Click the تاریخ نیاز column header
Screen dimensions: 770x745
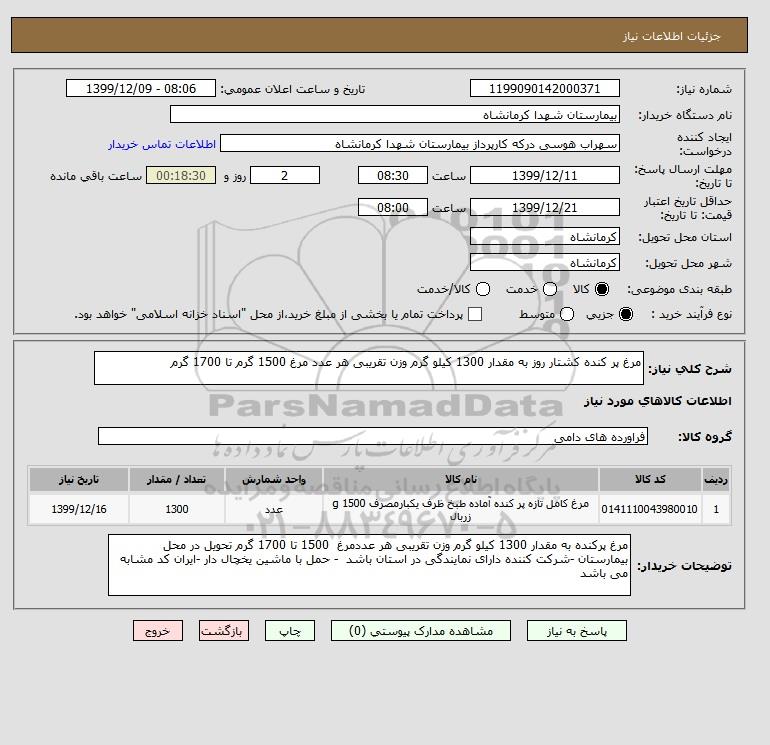pyautogui.click(x=79, y=479)
